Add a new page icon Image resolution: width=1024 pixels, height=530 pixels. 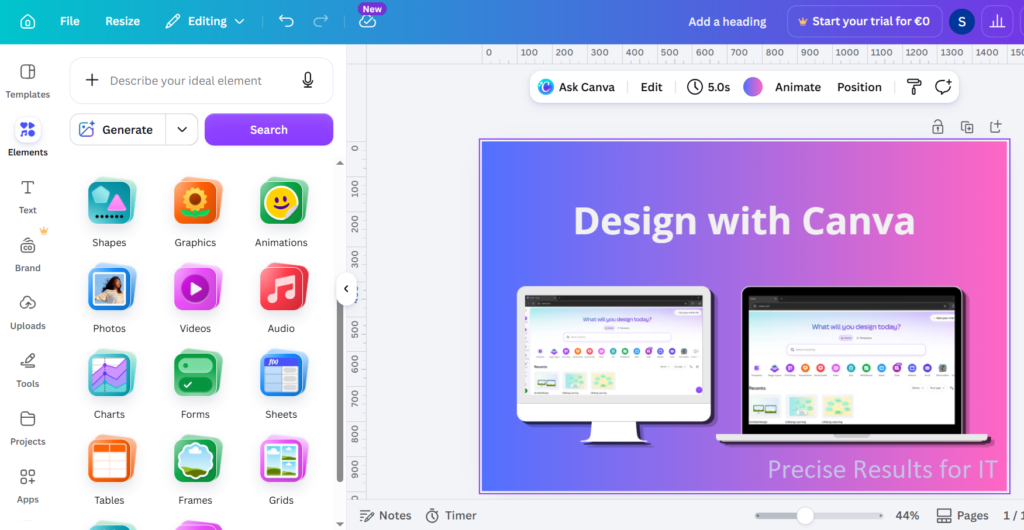(995, 126)
